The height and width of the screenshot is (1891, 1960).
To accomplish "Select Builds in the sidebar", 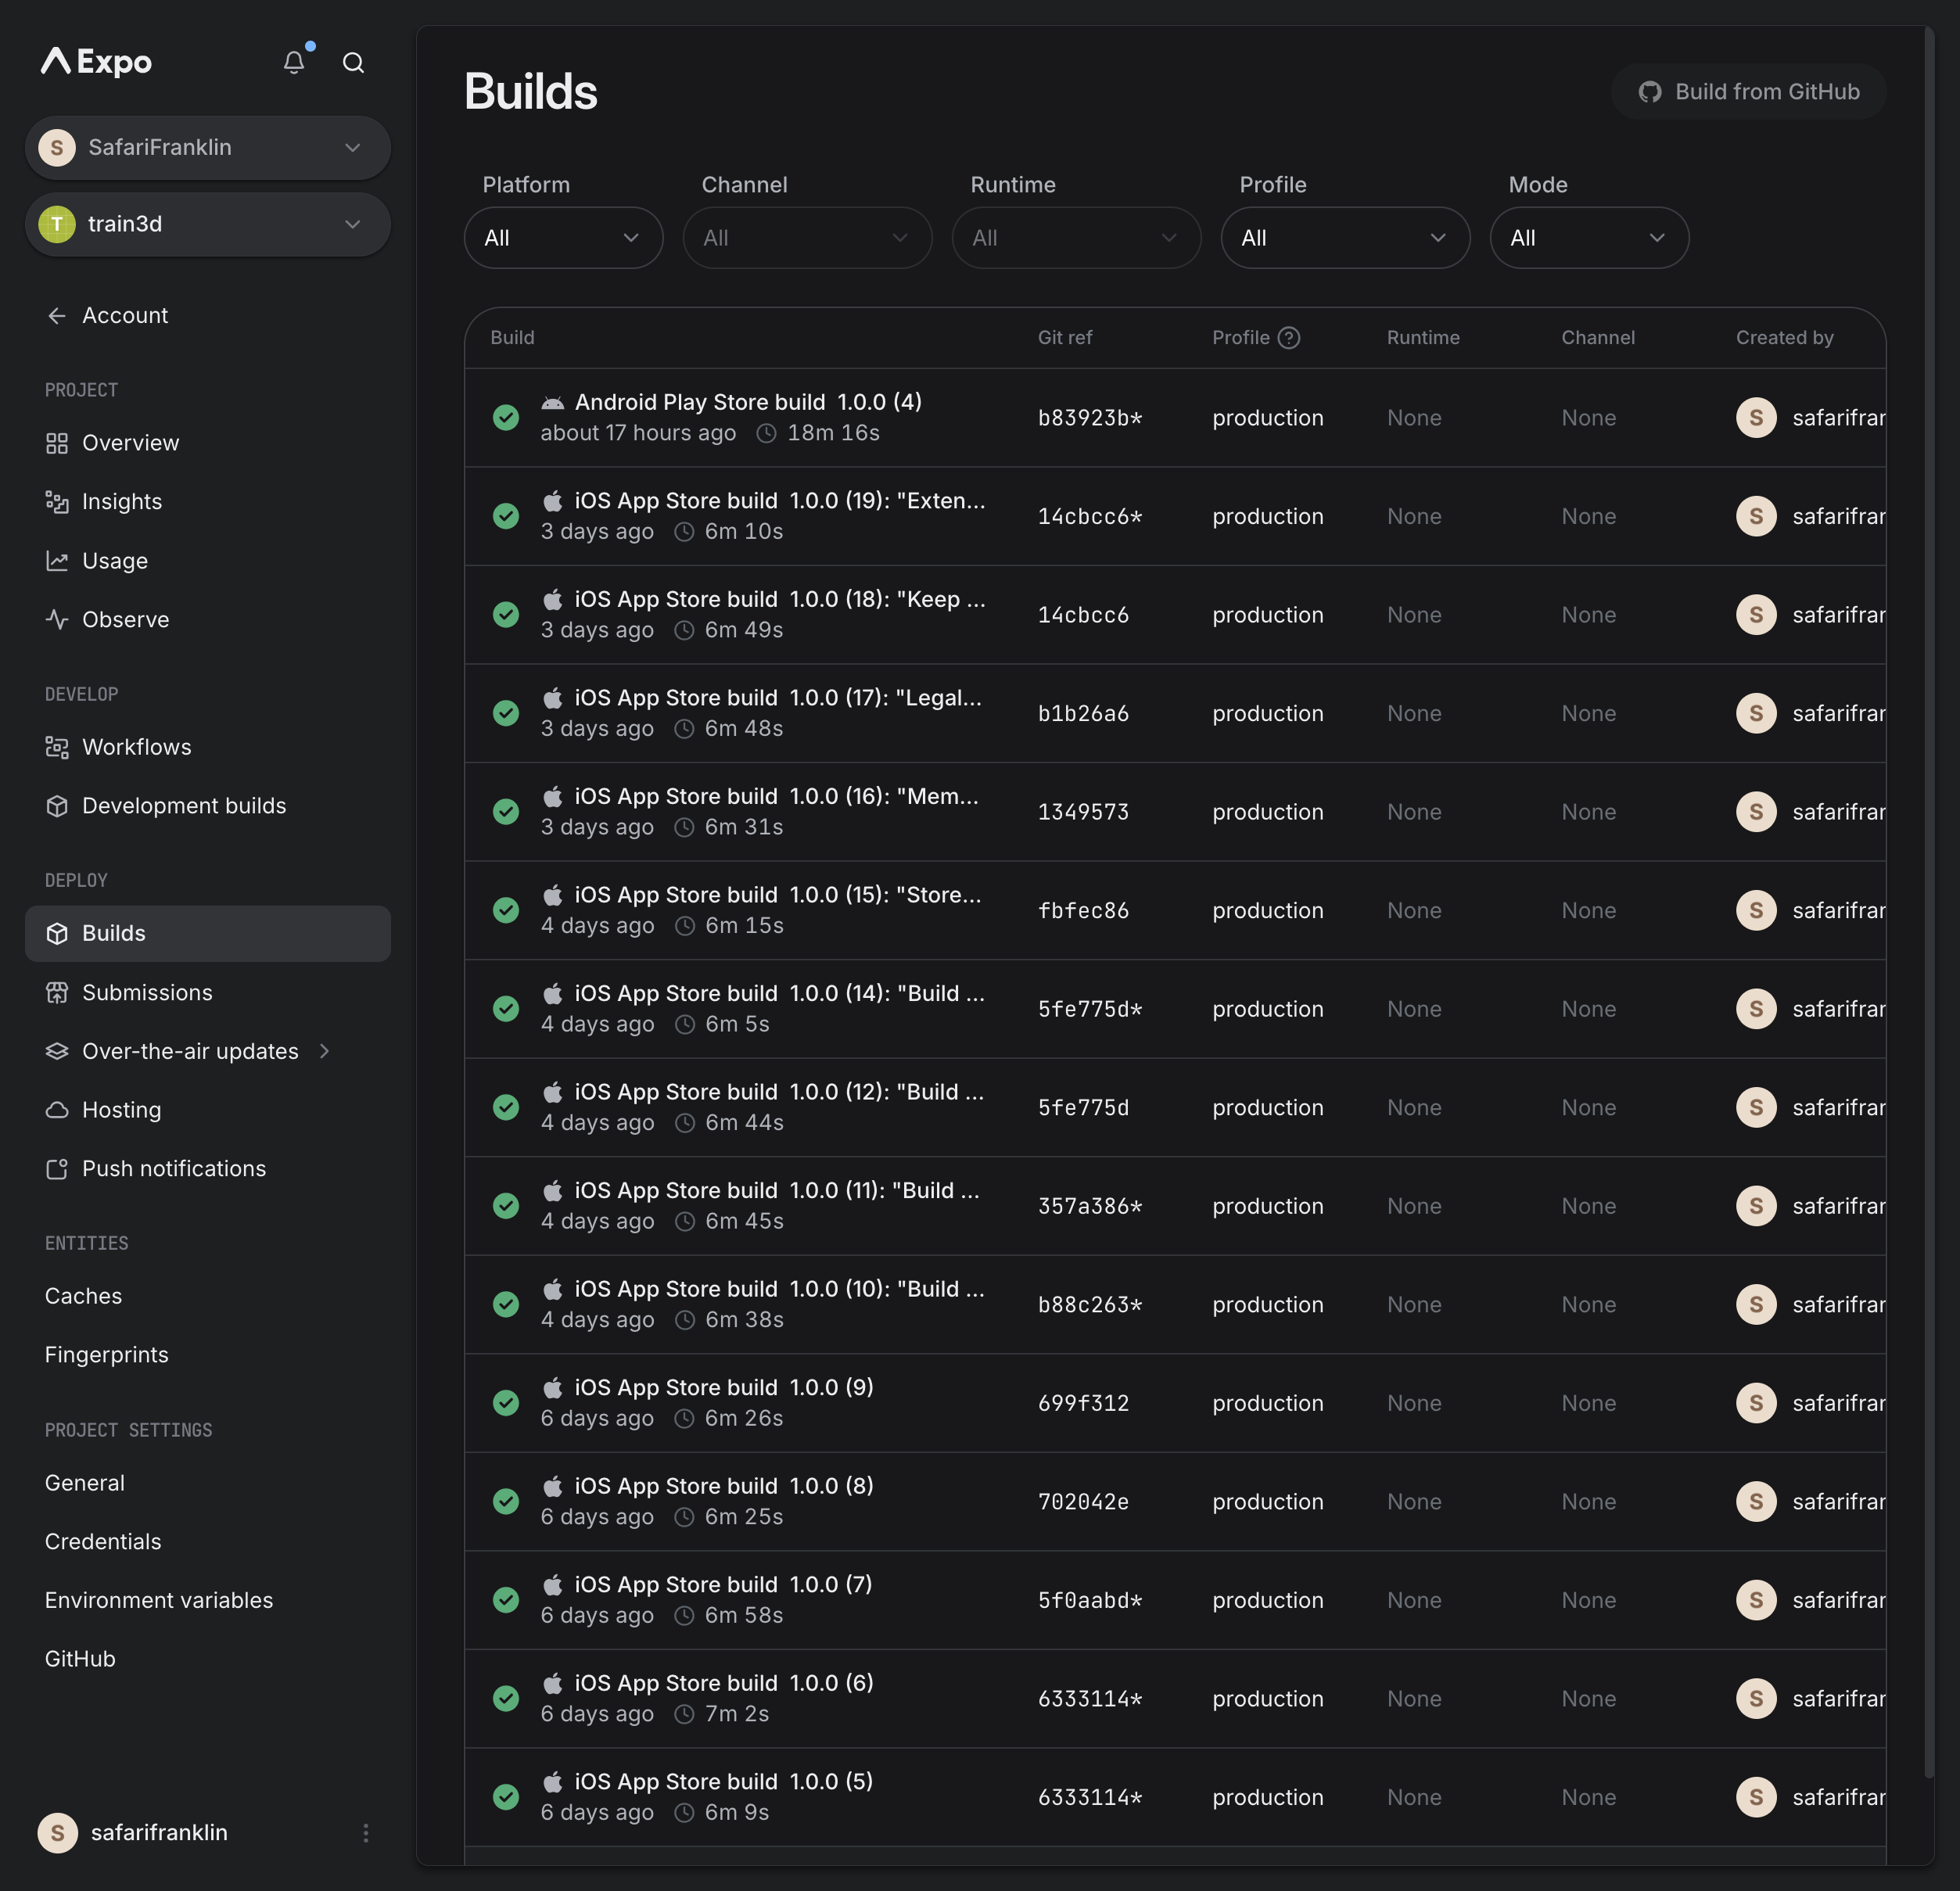I will (x=208, y=934).
